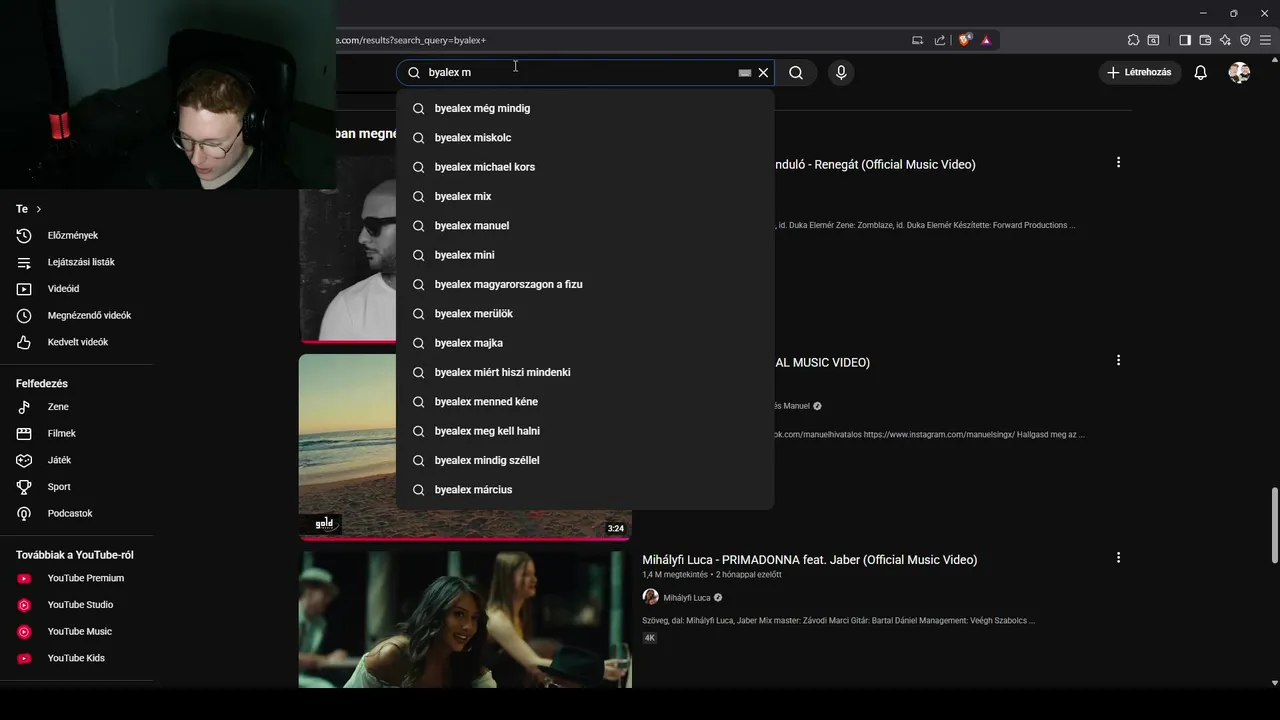Click the YouTube search magnifier button
This screenshot has height=720, width=1280.
pos(796,72)
